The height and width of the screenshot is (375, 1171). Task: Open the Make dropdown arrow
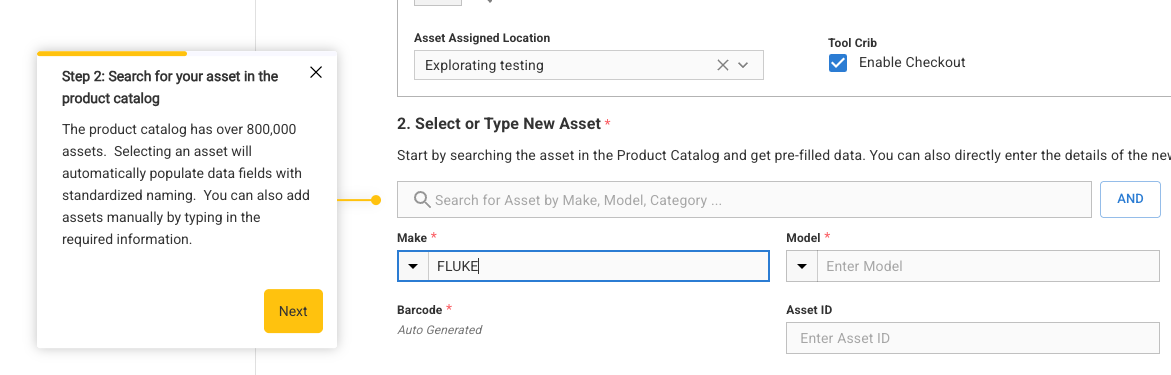pos(413,266)
